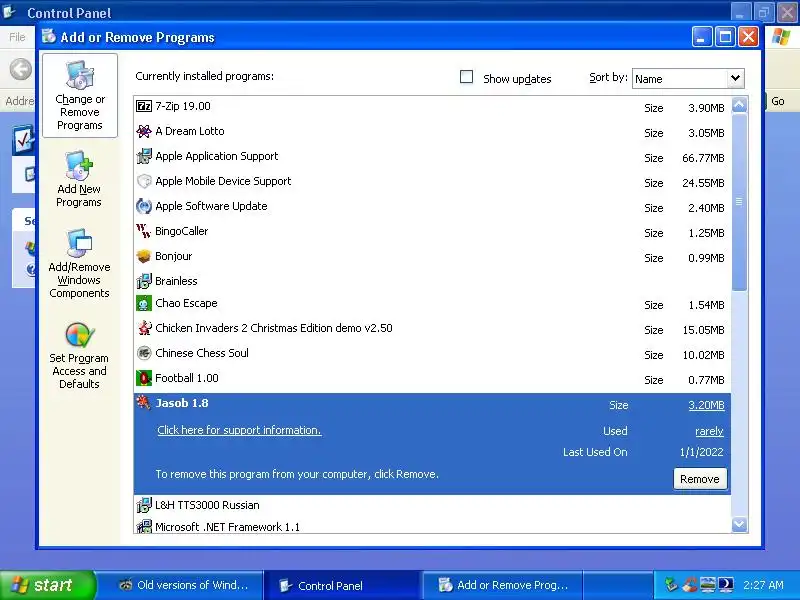
Task: Click the 7-Zip 19.00 program icon
Action: (144, 106)
